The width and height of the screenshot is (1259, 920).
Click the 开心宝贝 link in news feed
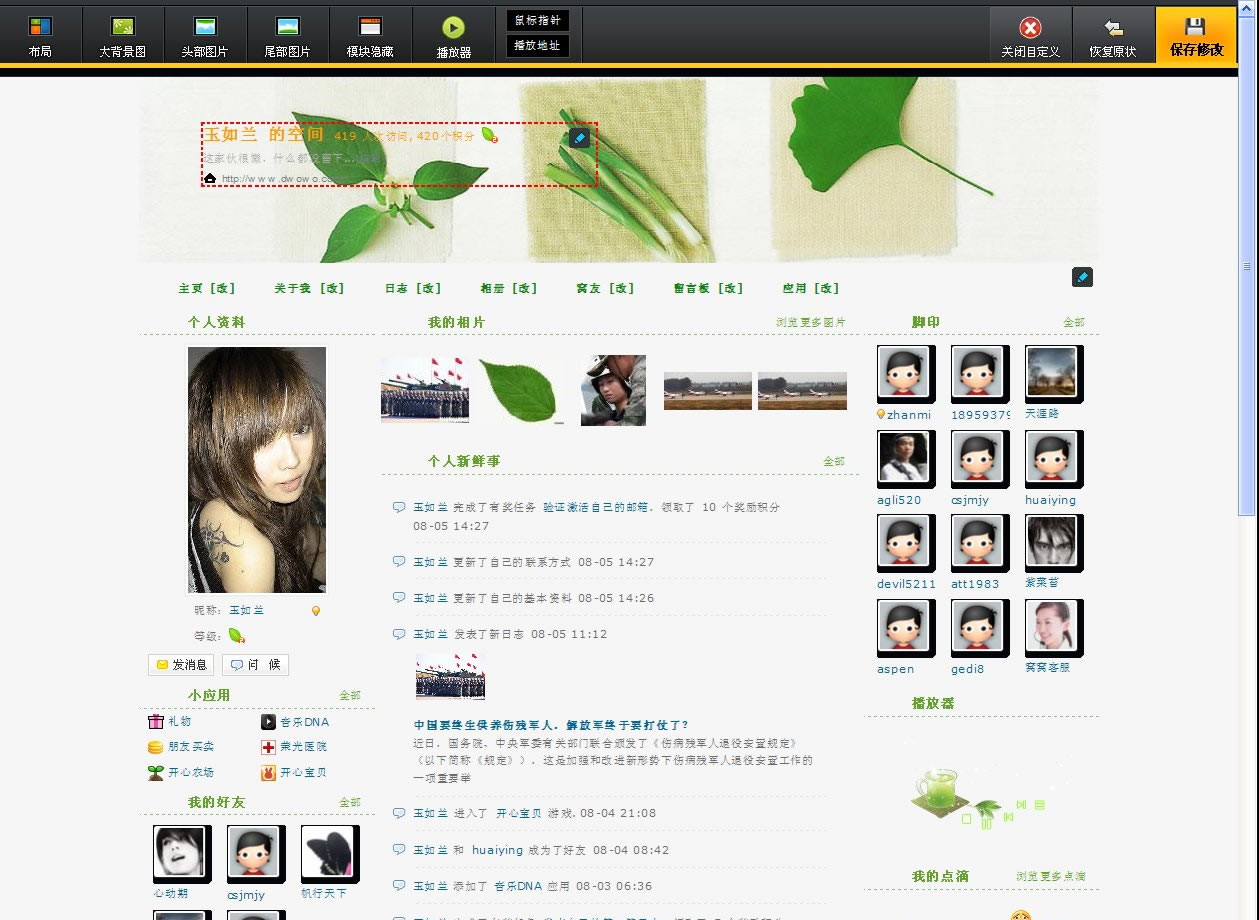click(x=518, y=813)
